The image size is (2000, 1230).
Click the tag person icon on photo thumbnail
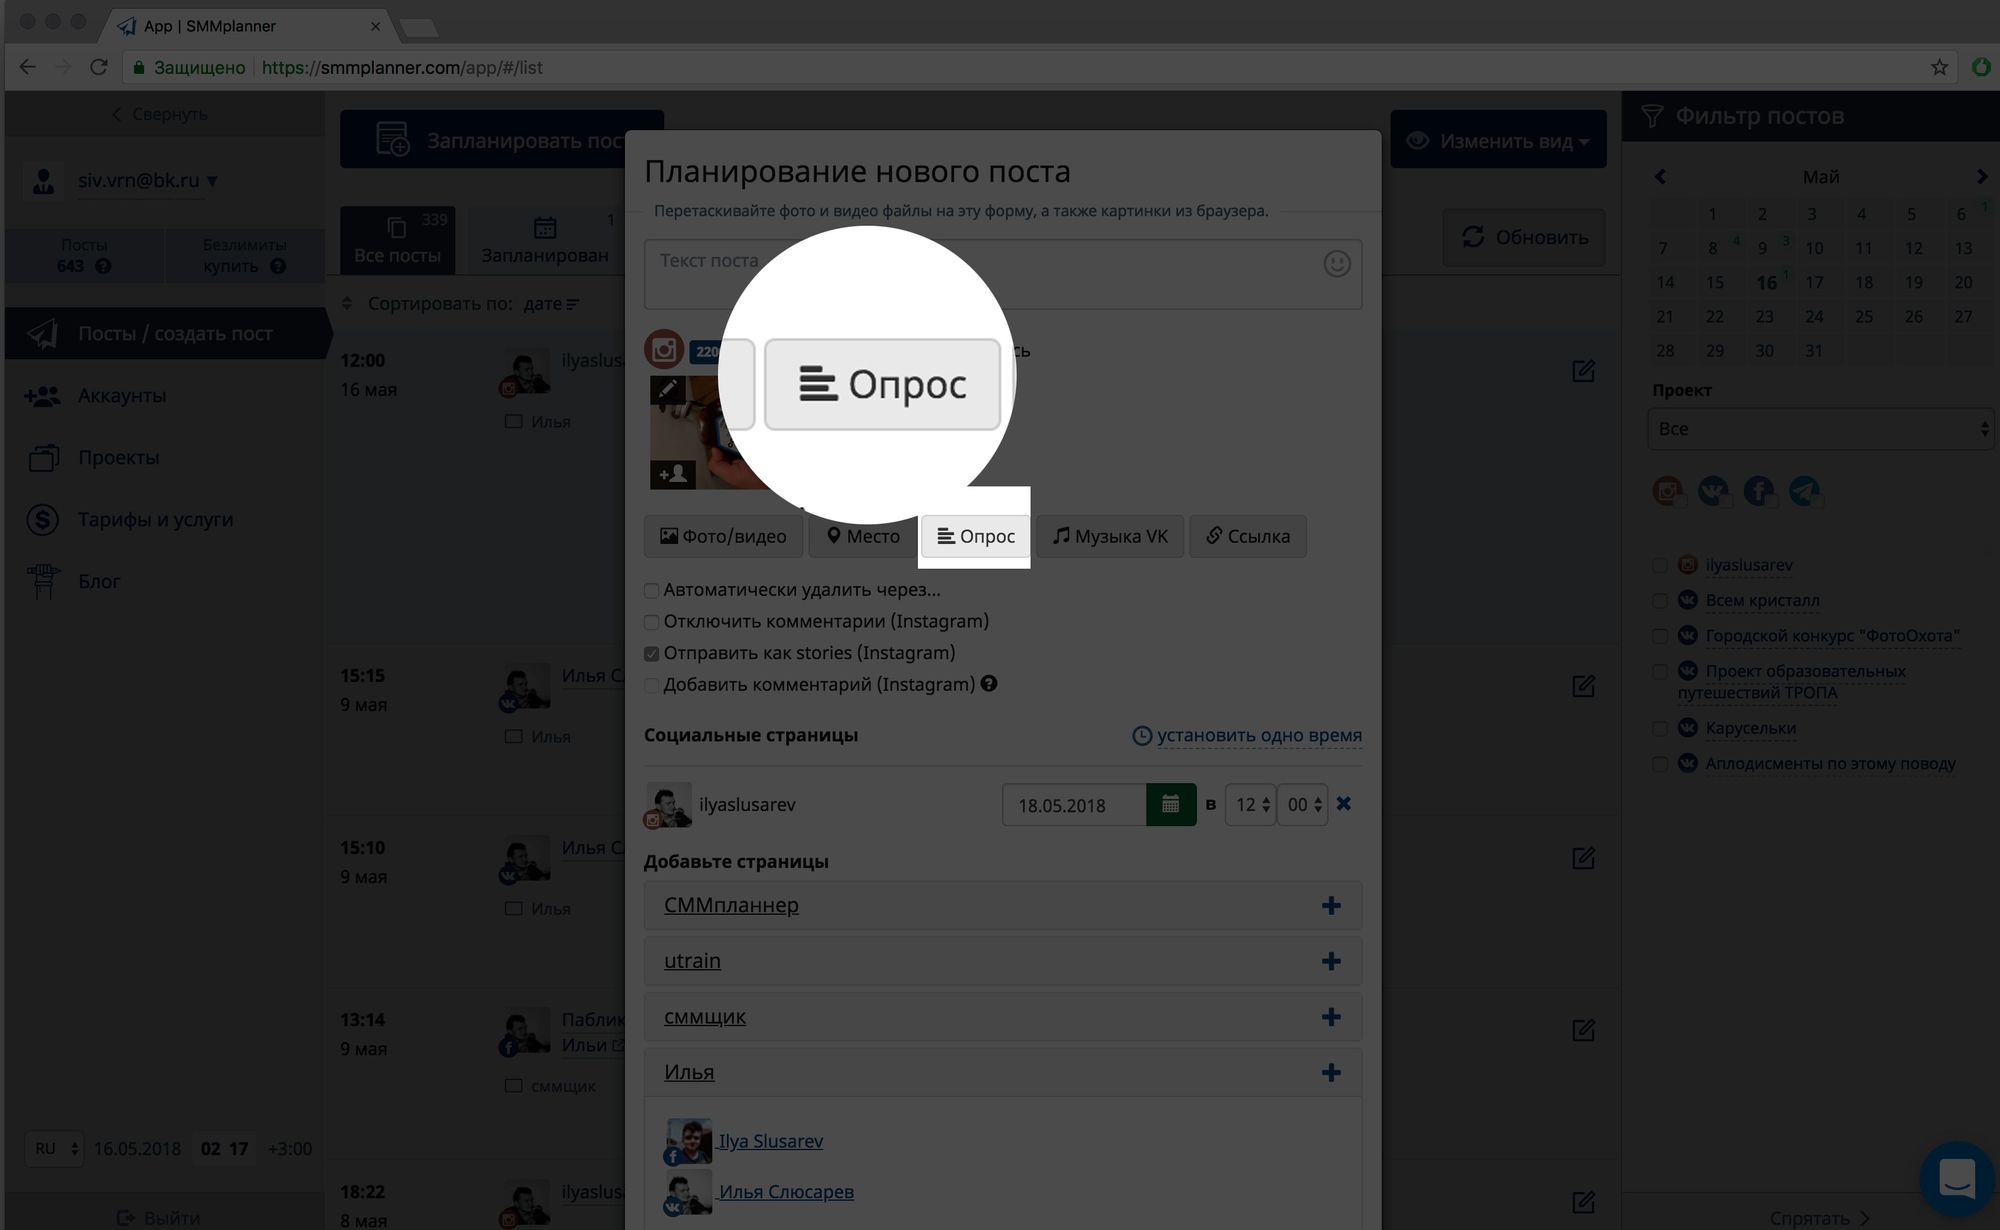[x=673, y=474]
